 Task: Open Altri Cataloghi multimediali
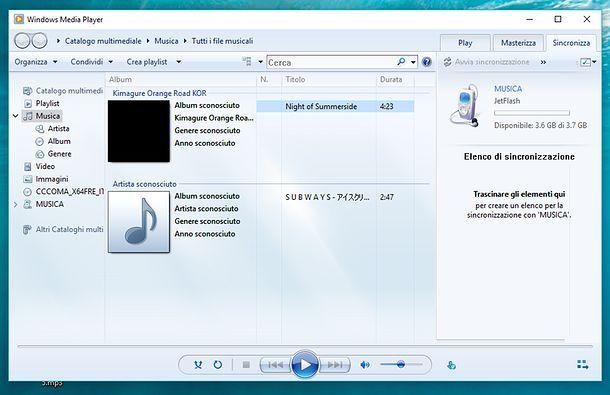click(63, 229)
